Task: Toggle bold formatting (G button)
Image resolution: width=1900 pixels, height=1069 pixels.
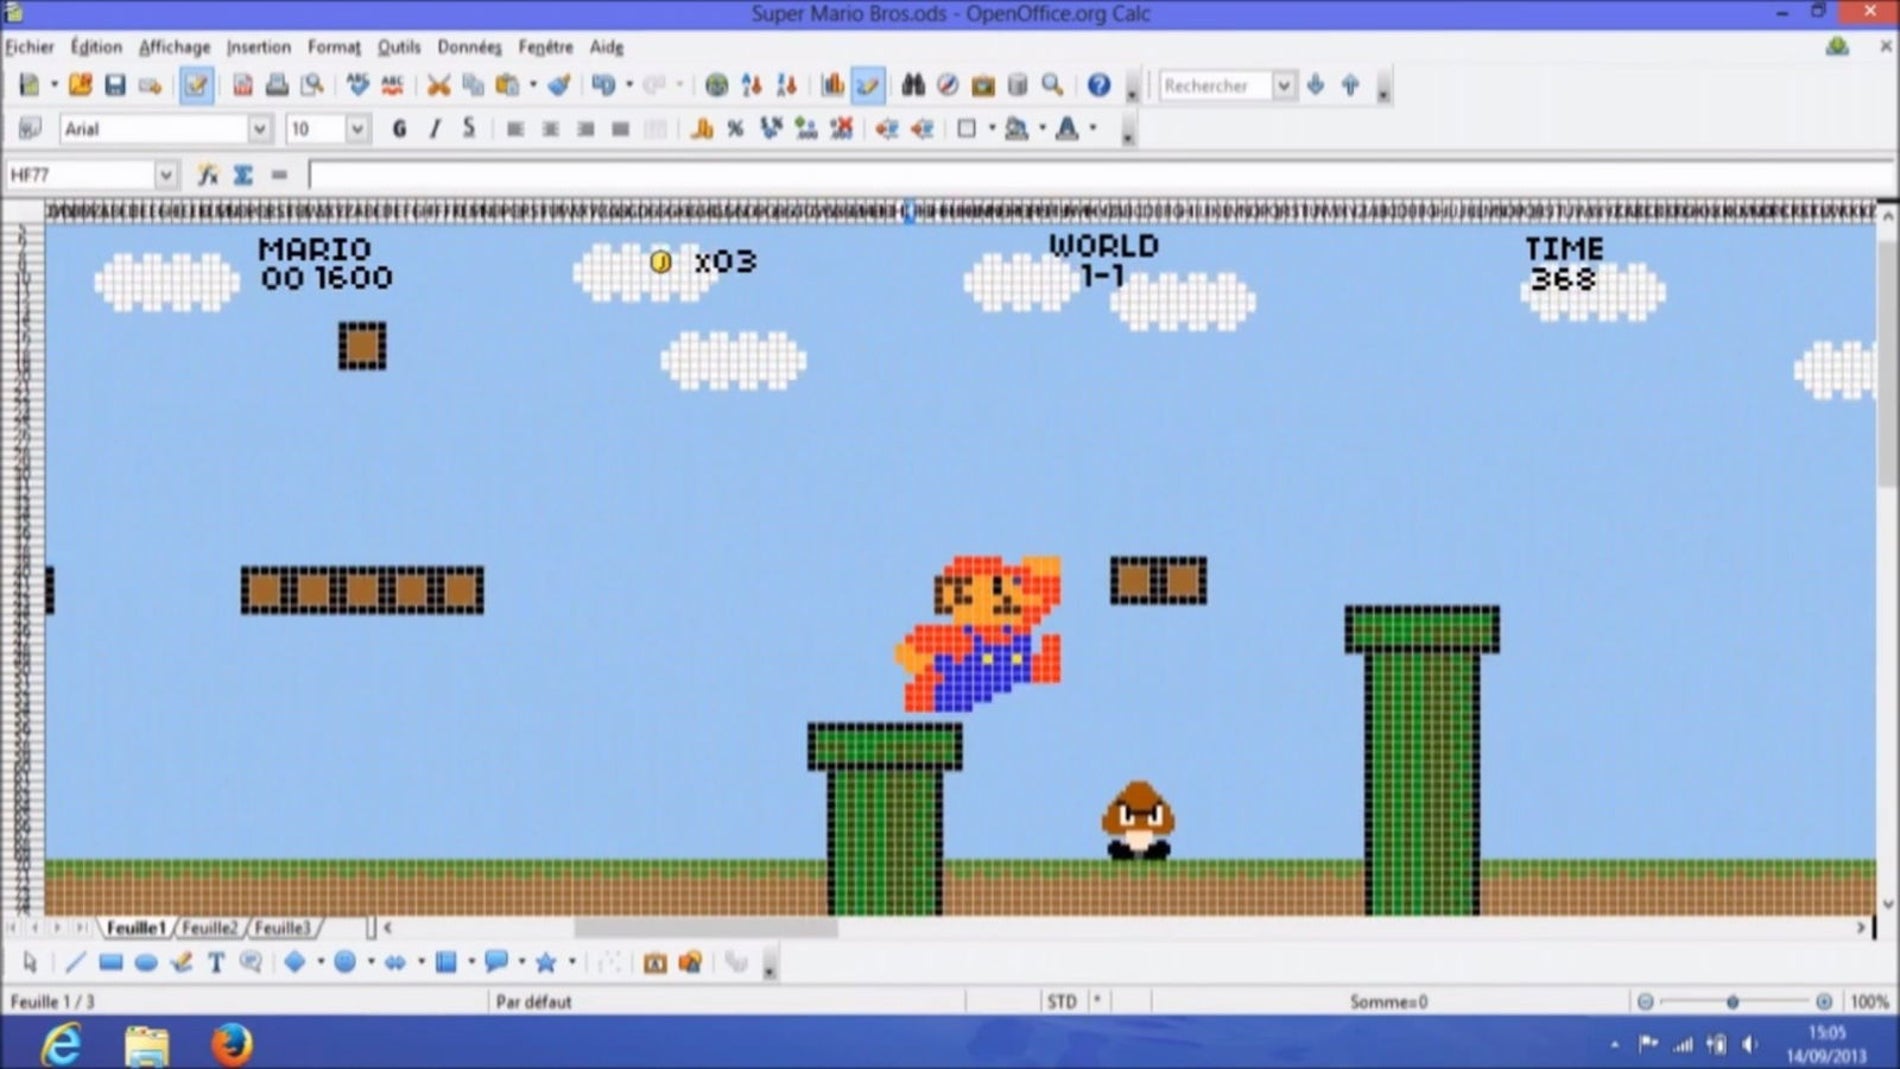Action: click(x=399, y=129)
